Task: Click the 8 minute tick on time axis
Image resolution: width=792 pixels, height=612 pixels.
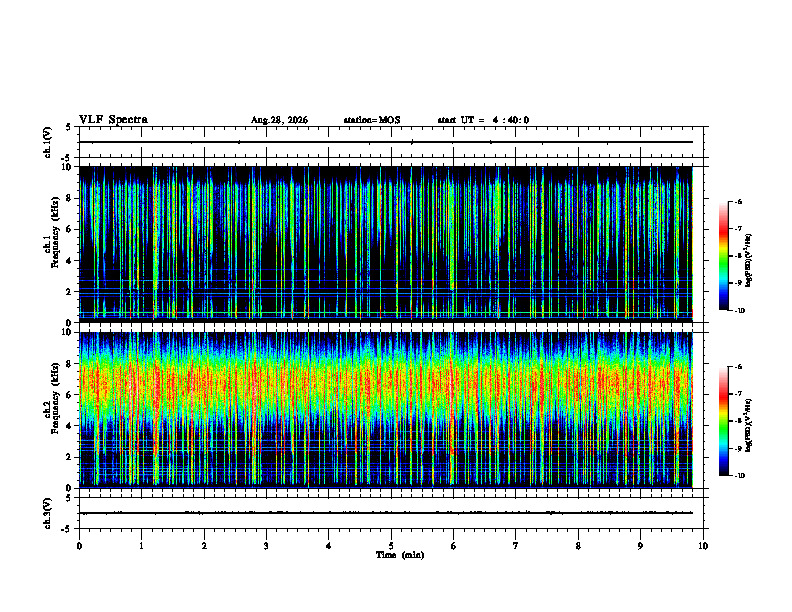Action: pyautogui.click(x=578, y=546)
